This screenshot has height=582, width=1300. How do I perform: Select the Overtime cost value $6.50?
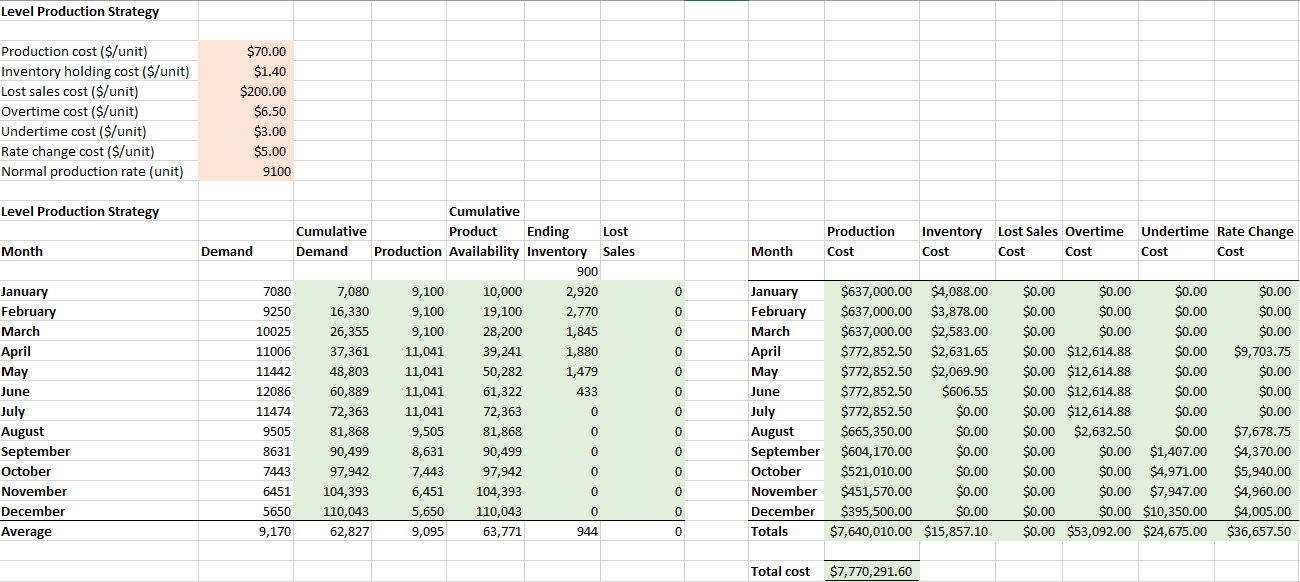pyautogui.click(x=247, y=111)
